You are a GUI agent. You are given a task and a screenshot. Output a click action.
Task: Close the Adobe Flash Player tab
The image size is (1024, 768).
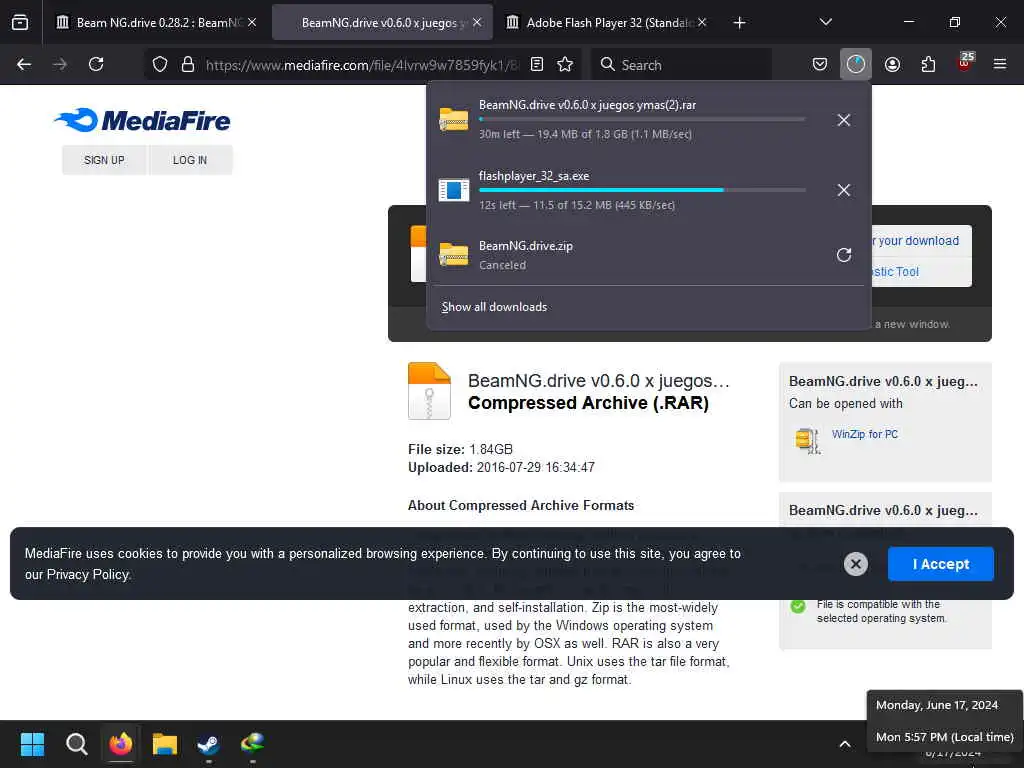coord(702,22)
